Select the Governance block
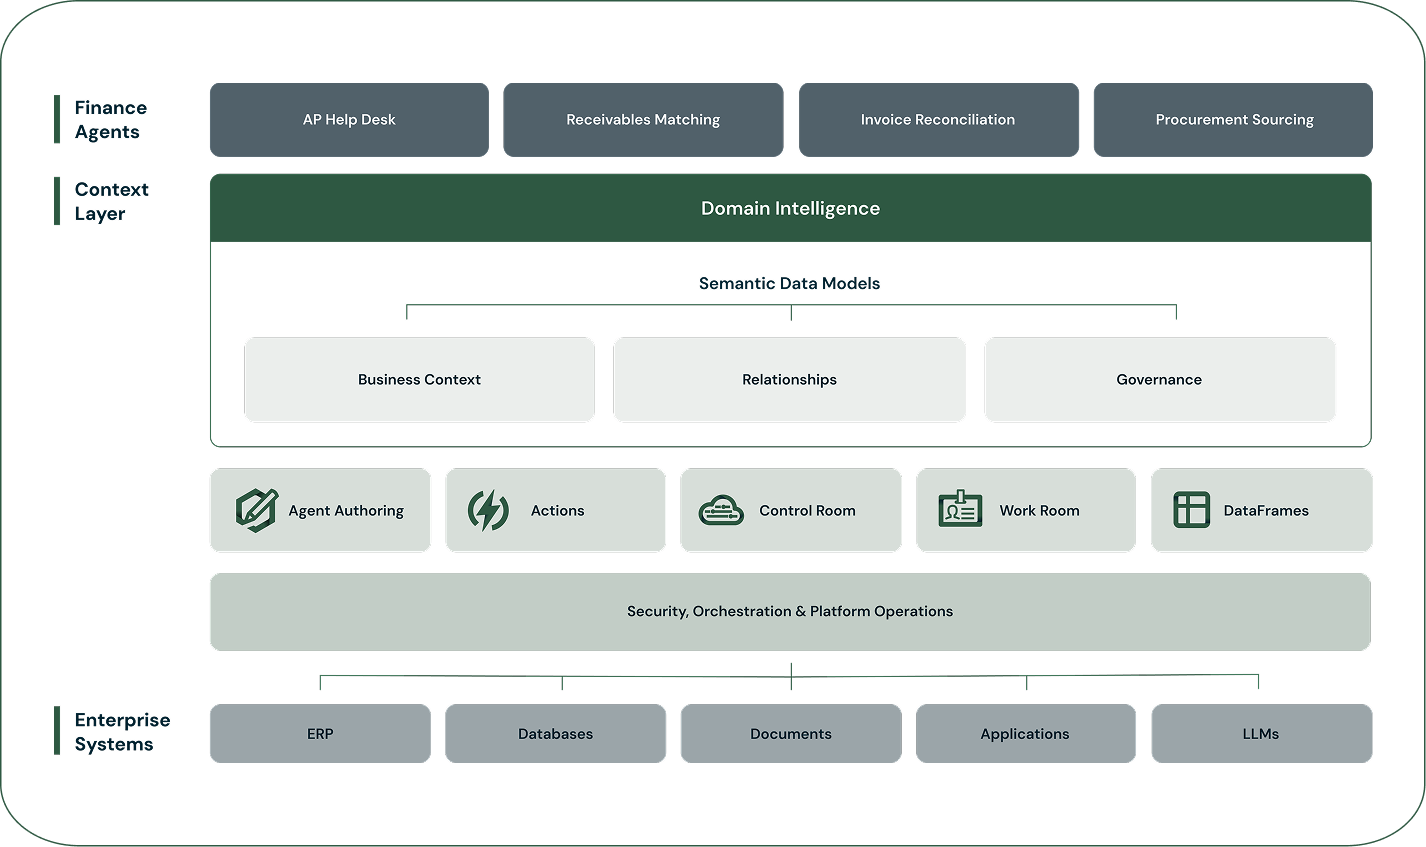Image resolution: width=1426 pixels, height=847 pixels. (x=1159, y=379)
